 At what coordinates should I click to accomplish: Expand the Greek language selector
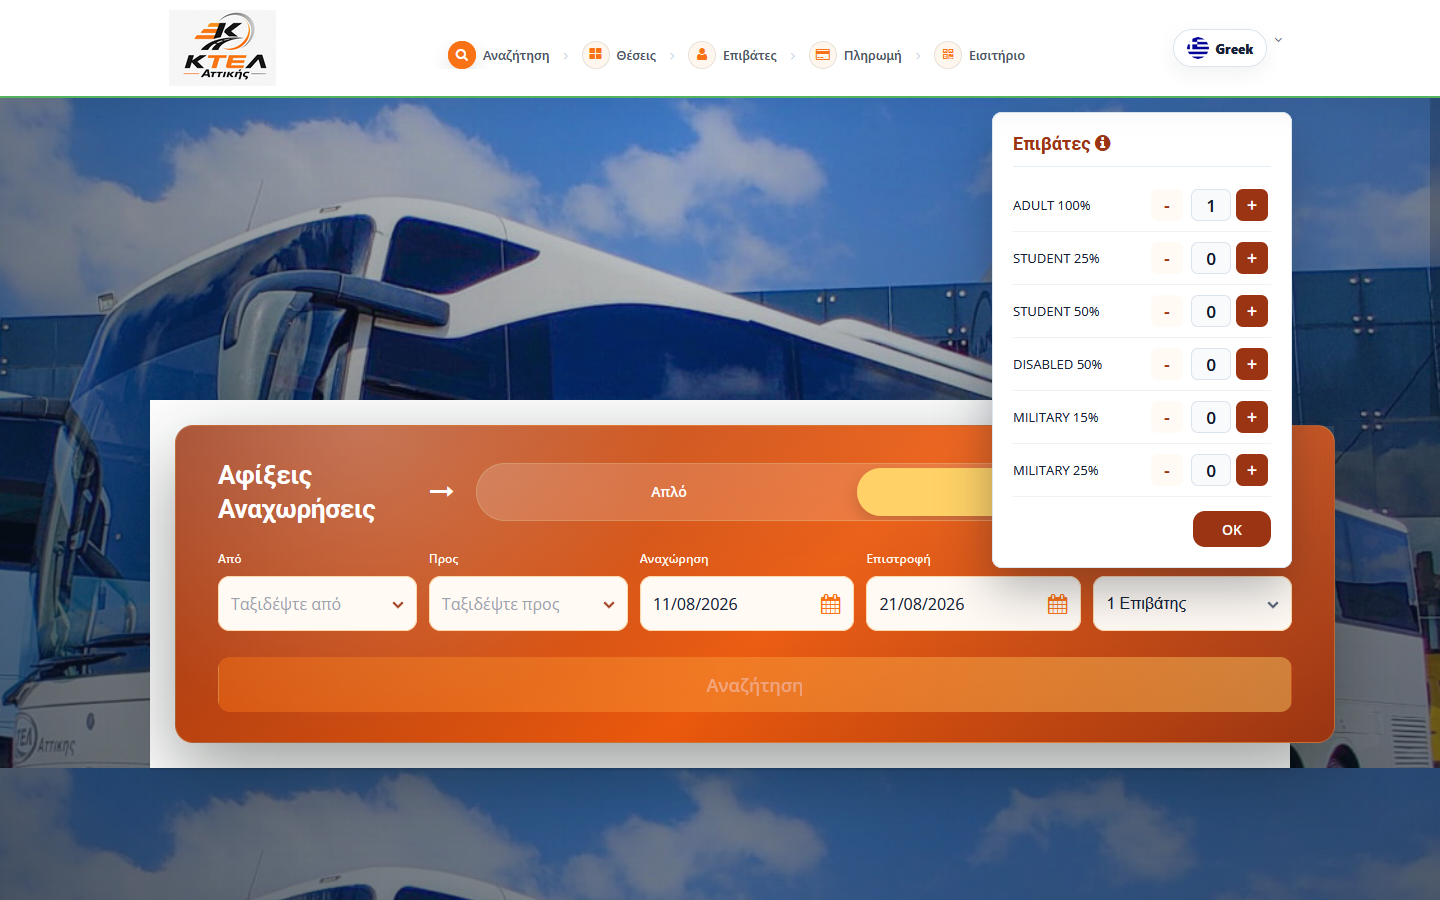(1220, 48)
